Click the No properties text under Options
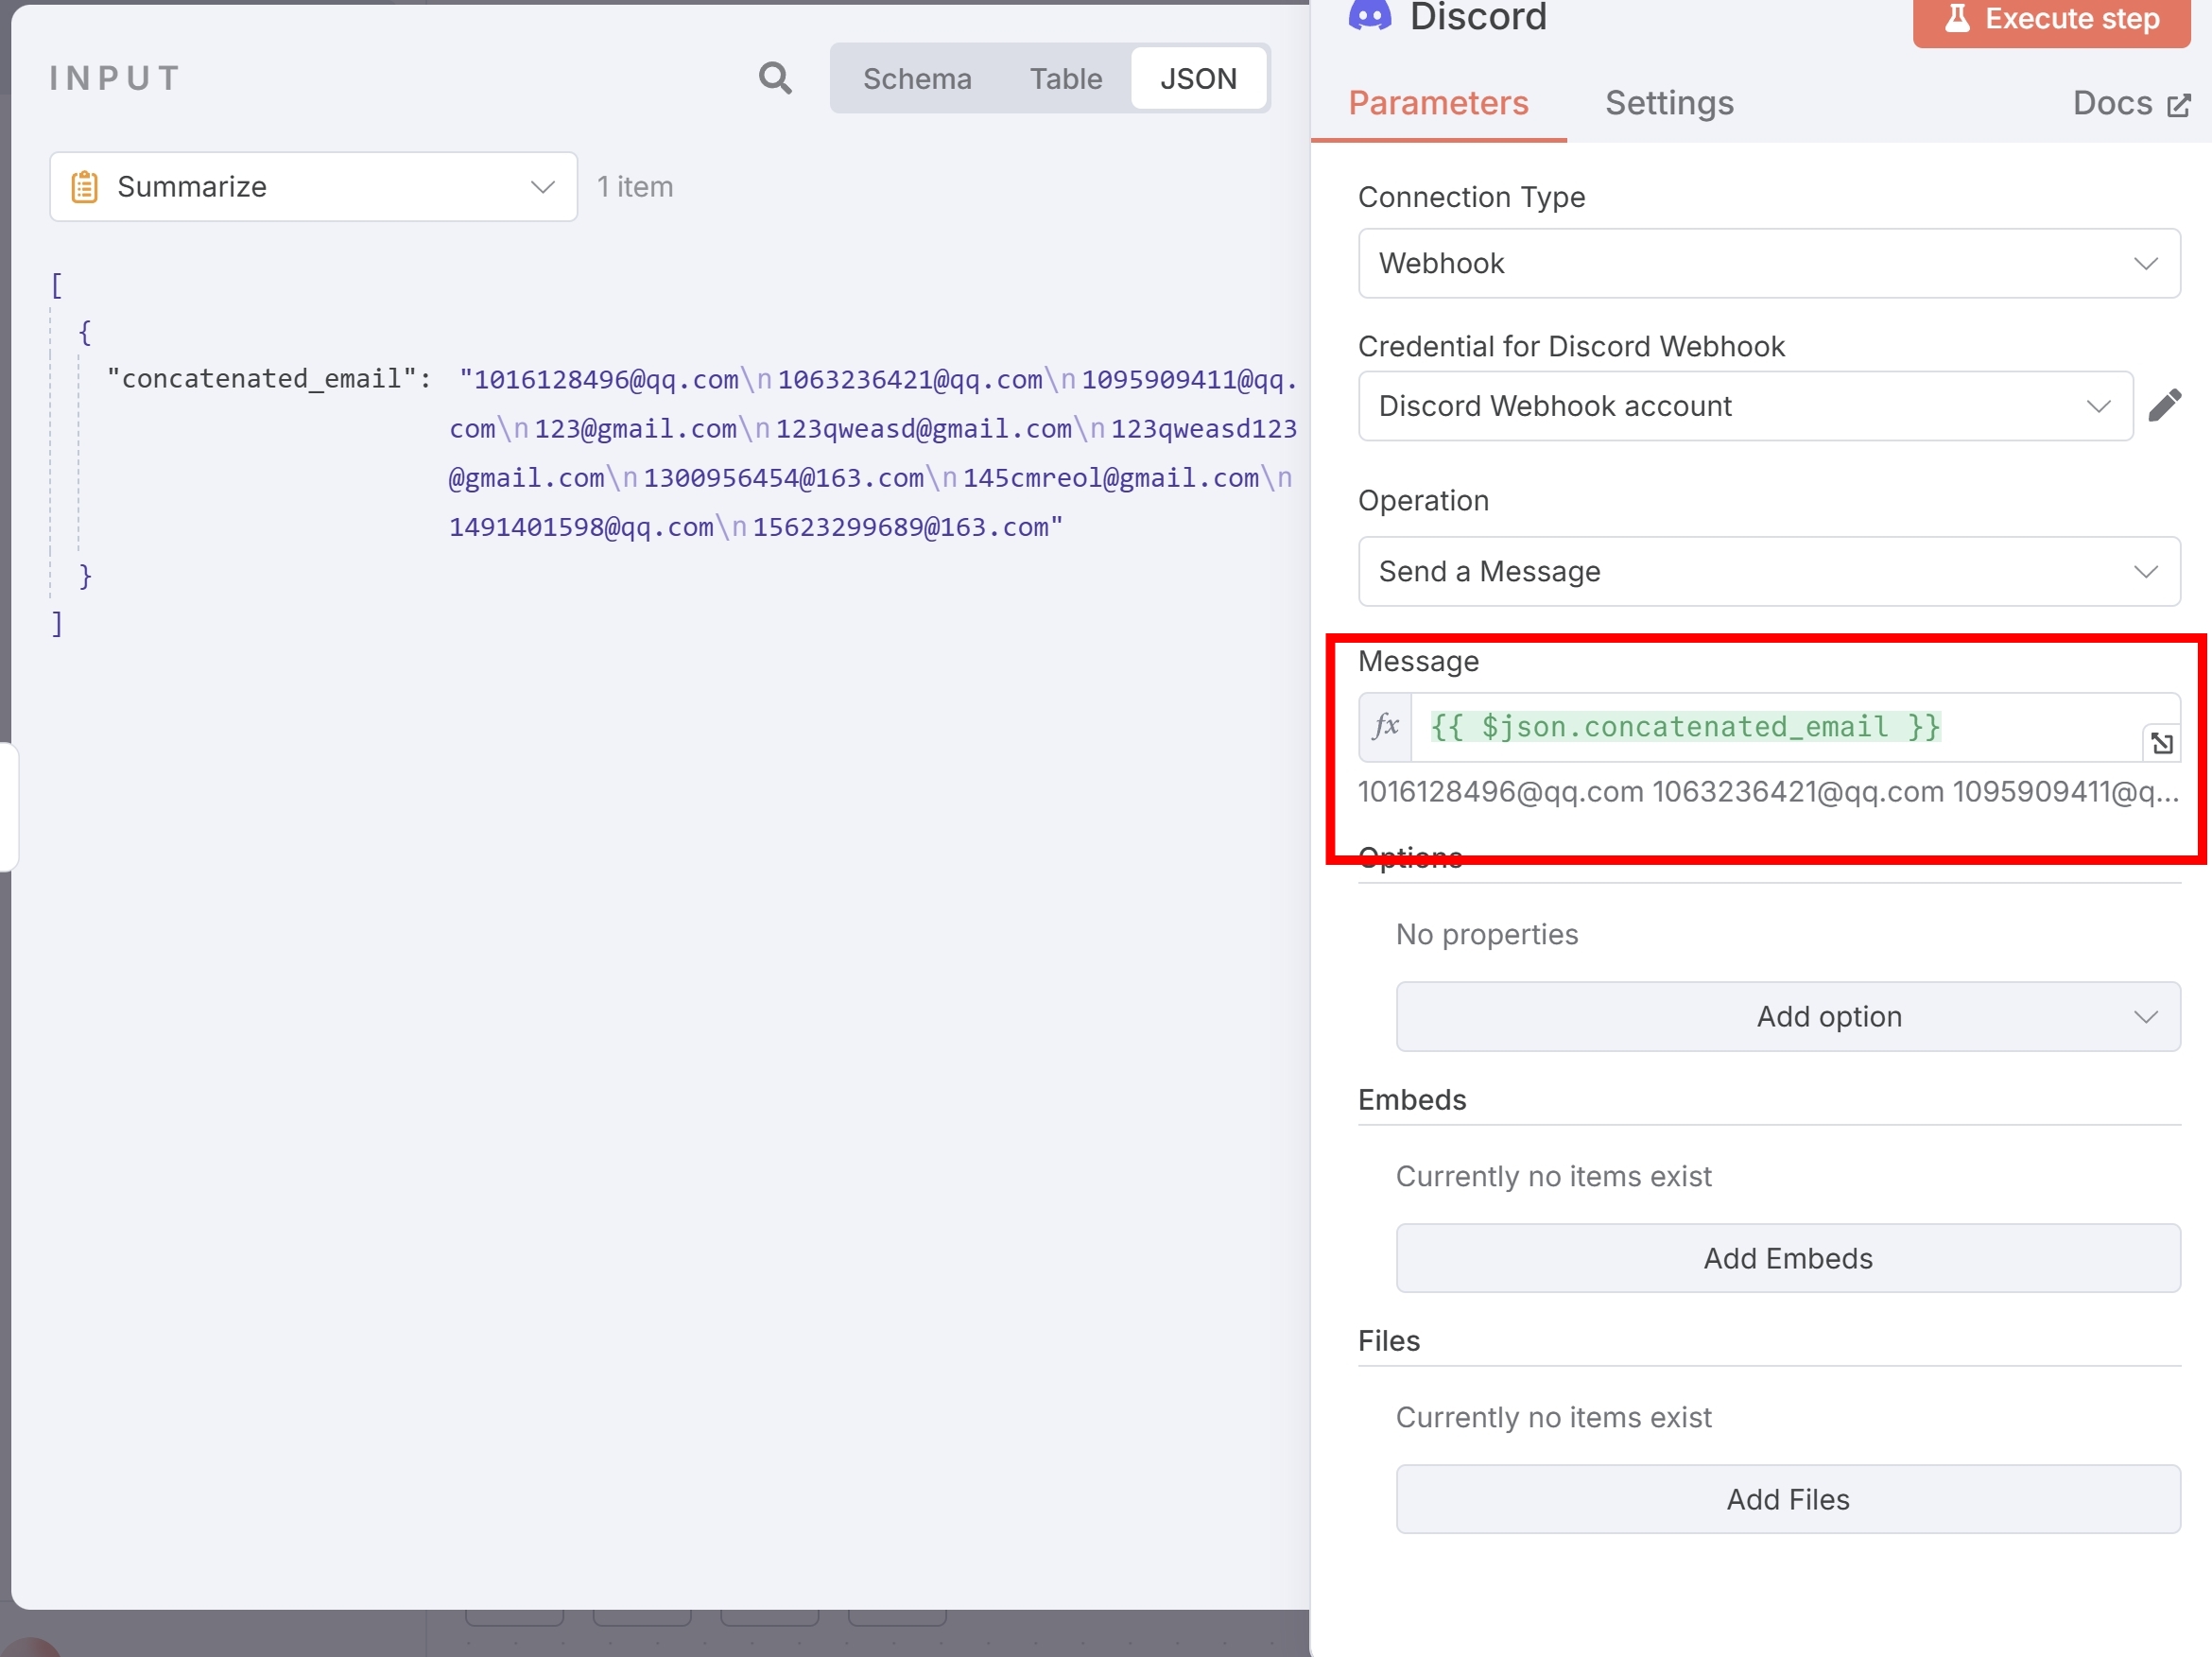 click(1486, 934)
